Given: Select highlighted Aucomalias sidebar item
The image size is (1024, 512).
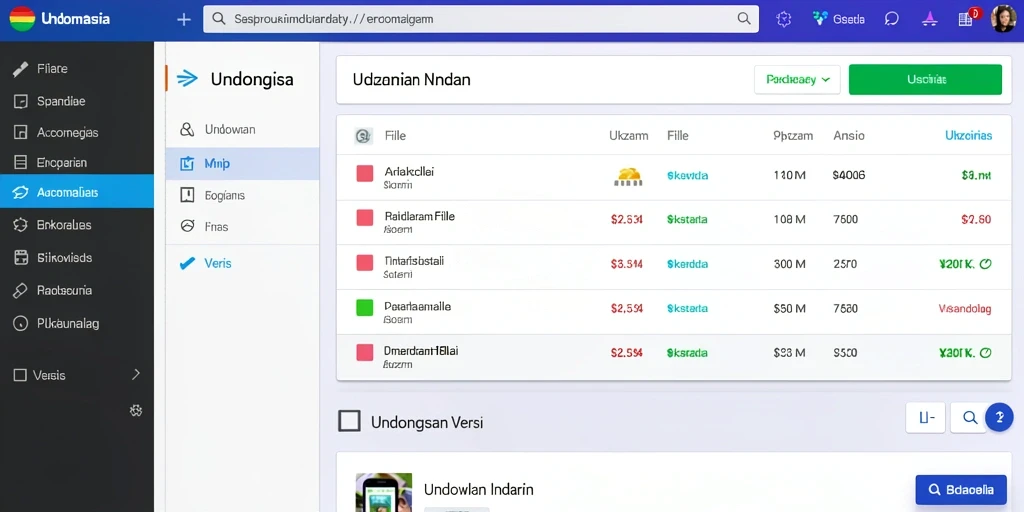Looking at the screenshot, I should click(x=76, y=191).
